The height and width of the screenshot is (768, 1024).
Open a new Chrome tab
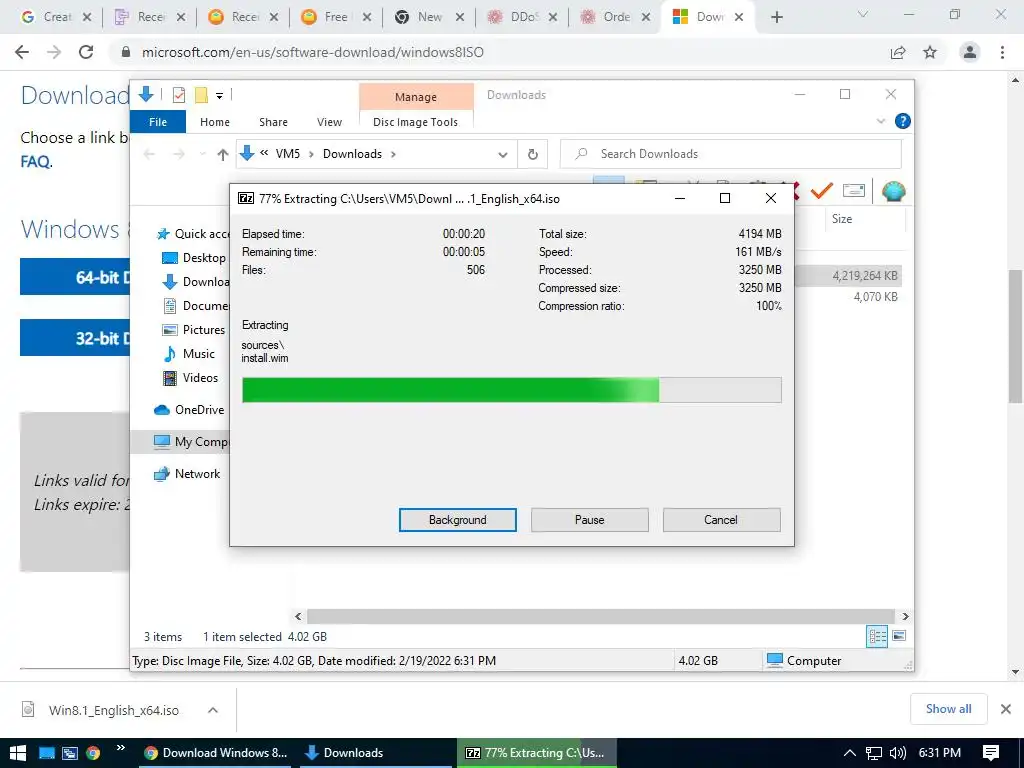click(x=776, y=18)
